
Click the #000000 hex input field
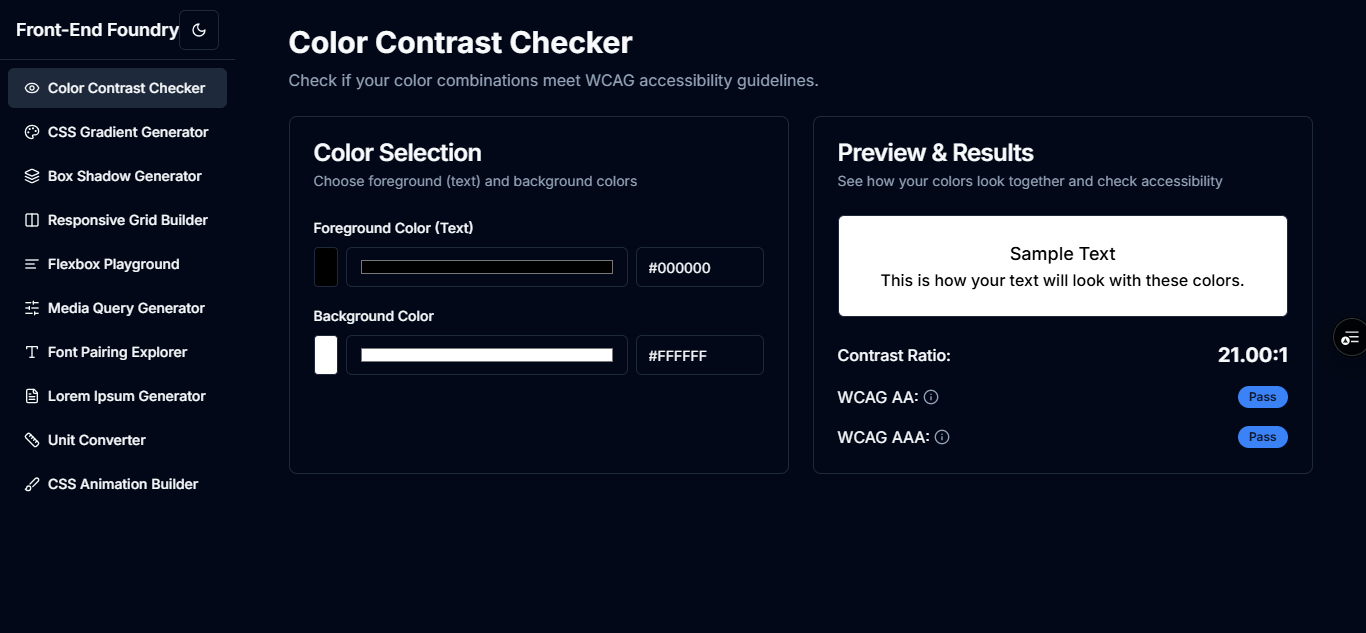699,267
